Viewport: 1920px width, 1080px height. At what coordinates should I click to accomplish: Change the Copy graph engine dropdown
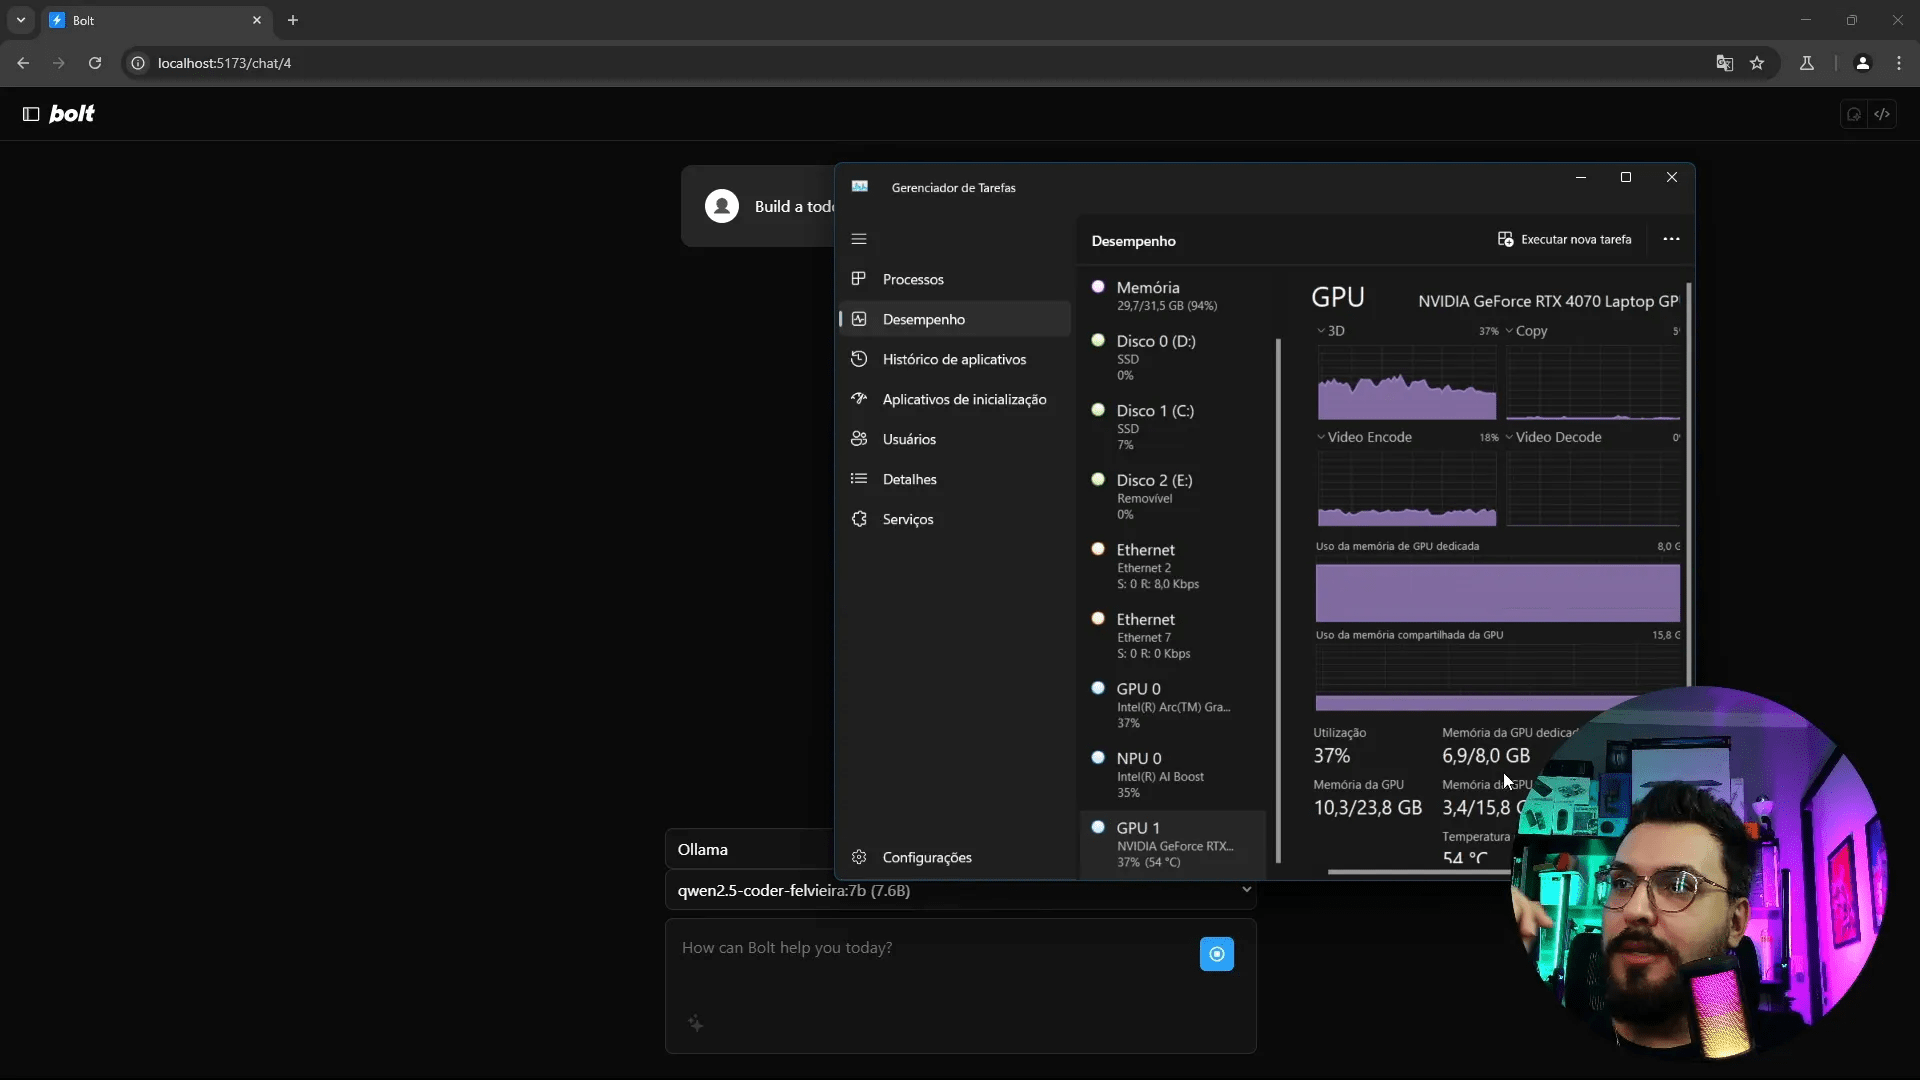[1526, 331]
